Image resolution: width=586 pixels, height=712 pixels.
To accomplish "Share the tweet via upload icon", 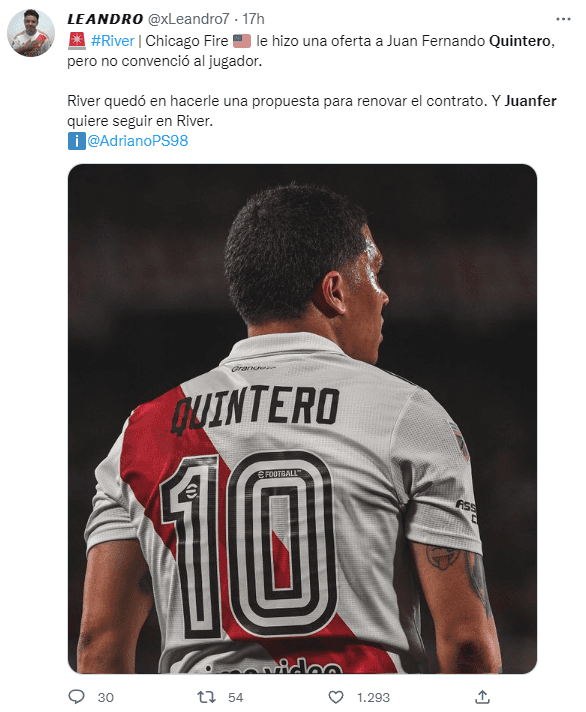I will point(482,697).
